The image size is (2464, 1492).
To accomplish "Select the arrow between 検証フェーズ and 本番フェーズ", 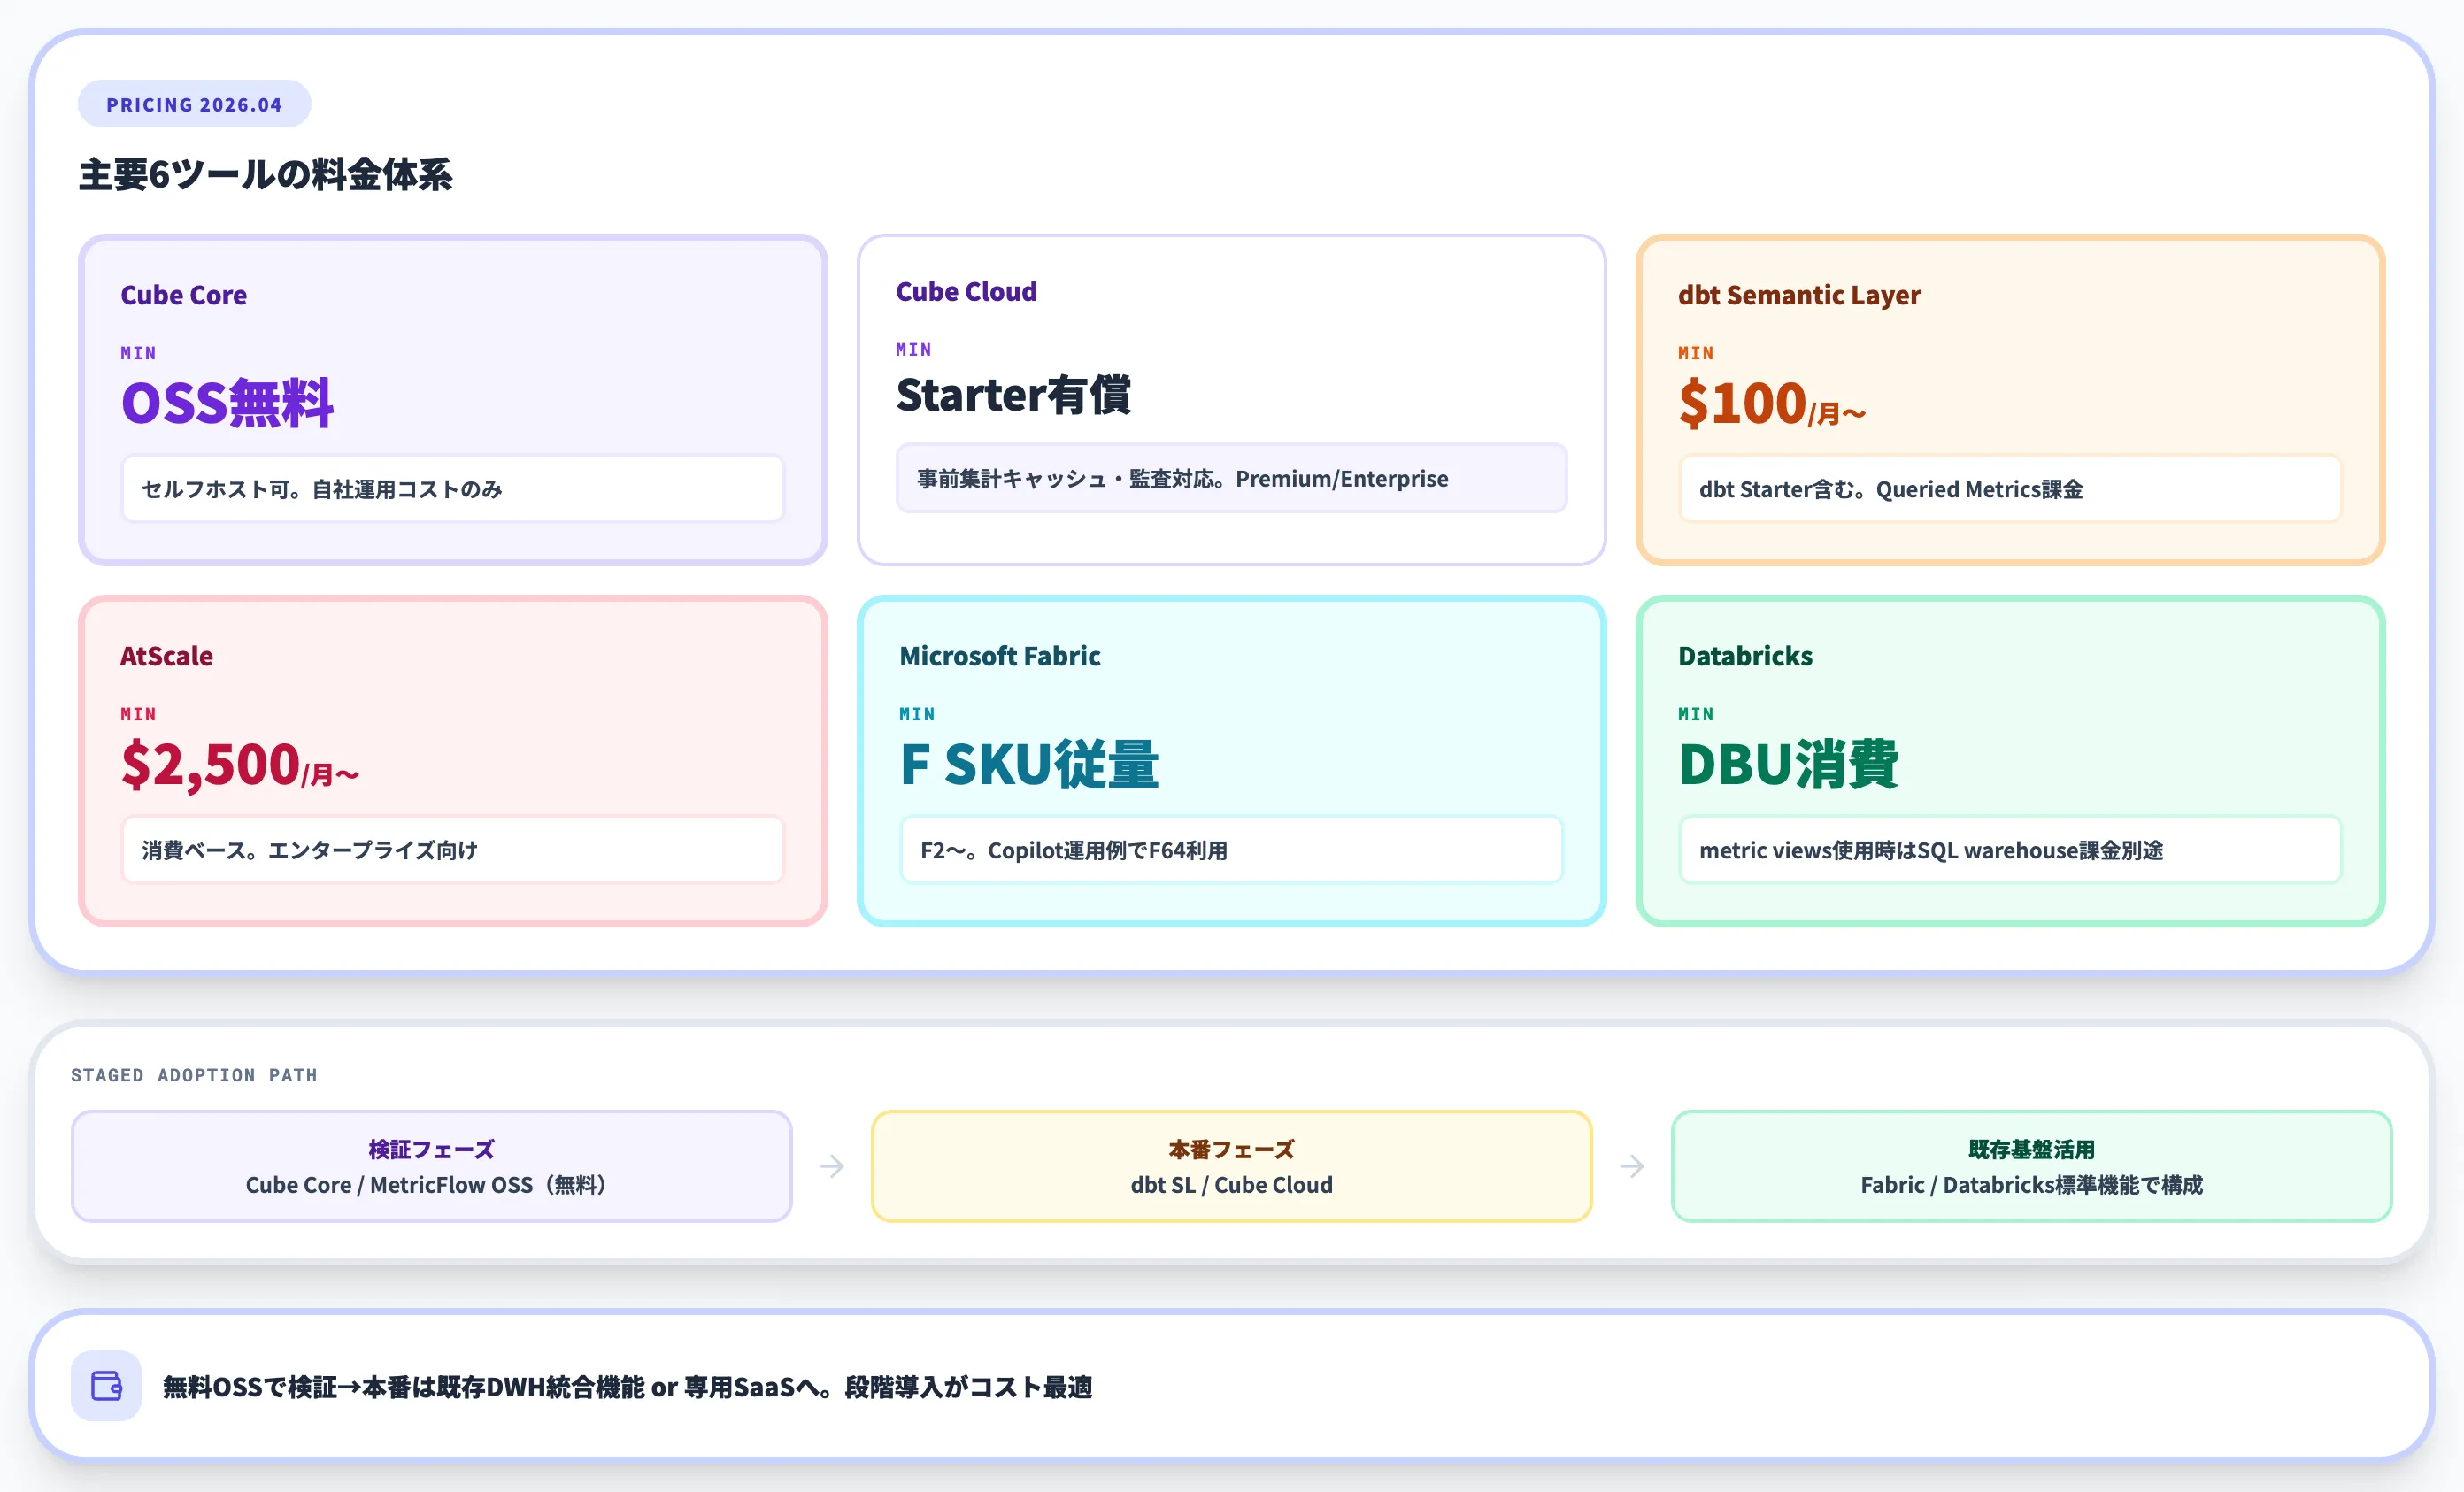I will coord(833,1165).
